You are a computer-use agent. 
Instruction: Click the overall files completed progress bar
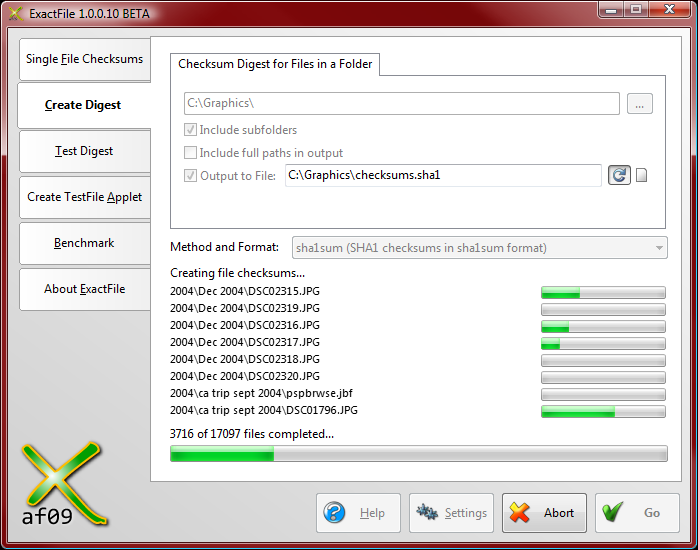(x=418, y=453)
